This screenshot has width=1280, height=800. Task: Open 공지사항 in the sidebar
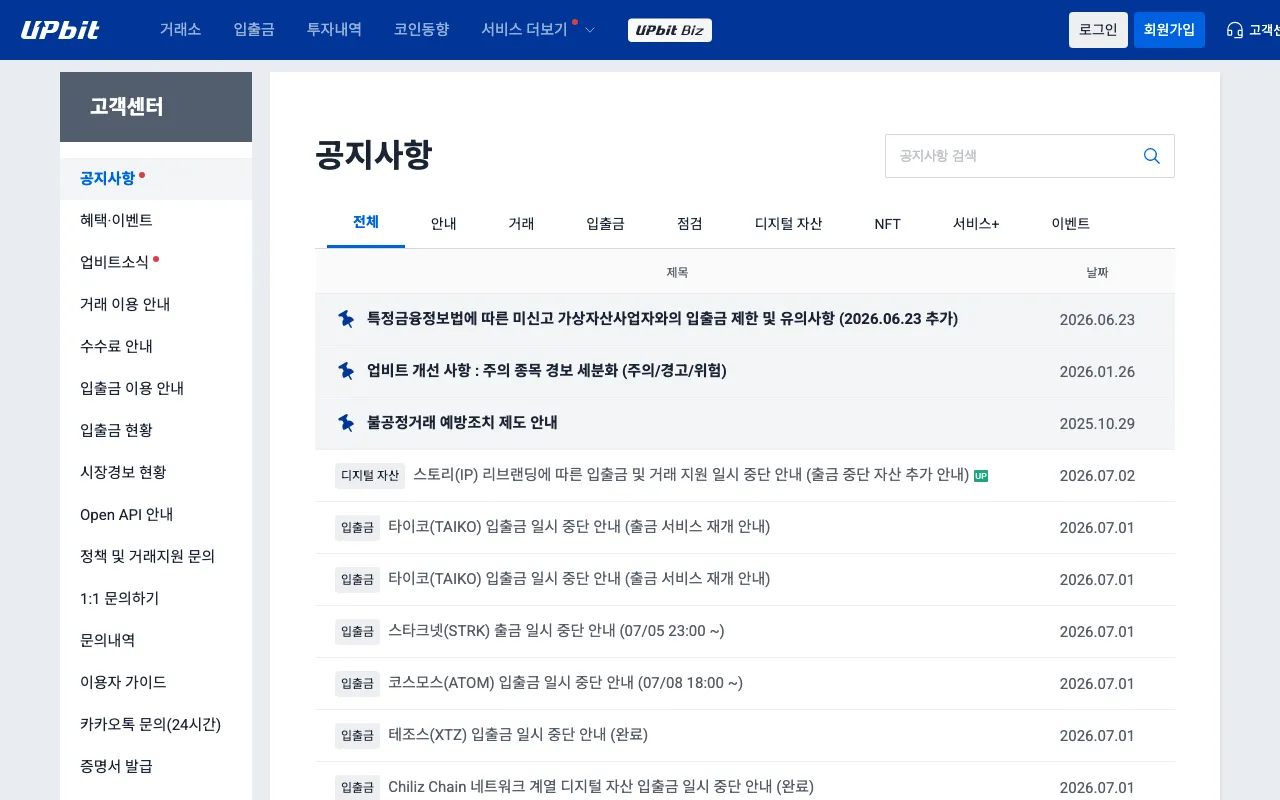pos(156,179)
